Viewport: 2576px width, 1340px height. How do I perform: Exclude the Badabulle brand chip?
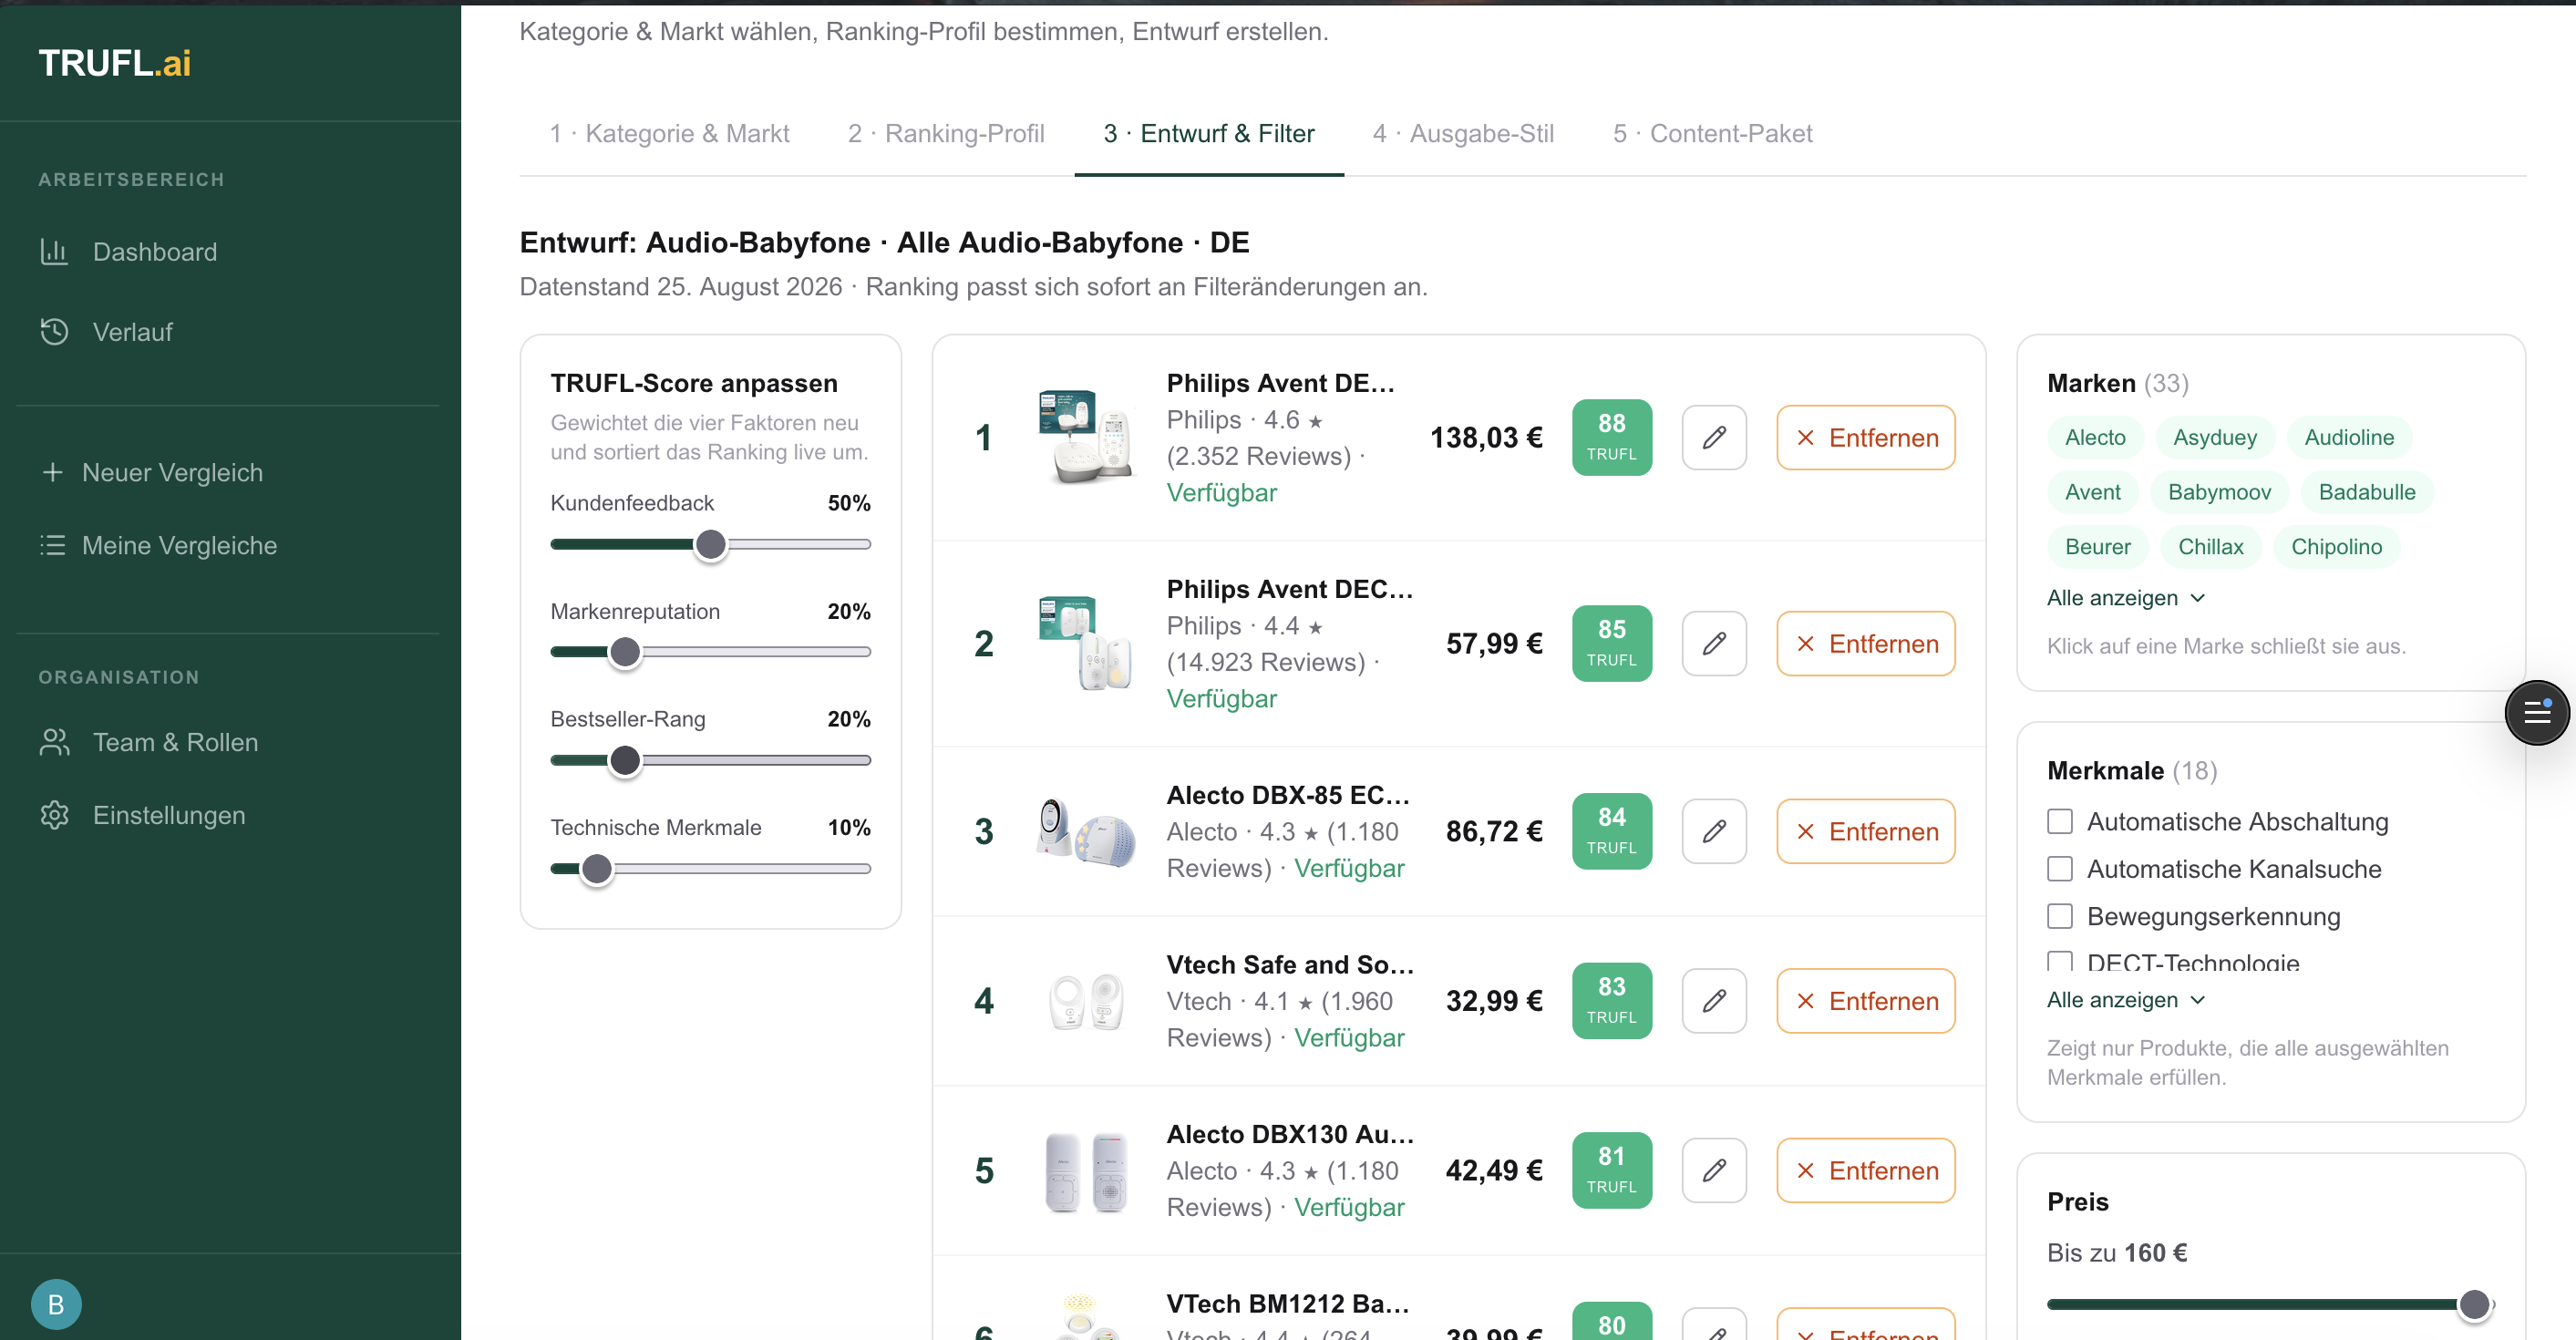[x=2367, y=492]
